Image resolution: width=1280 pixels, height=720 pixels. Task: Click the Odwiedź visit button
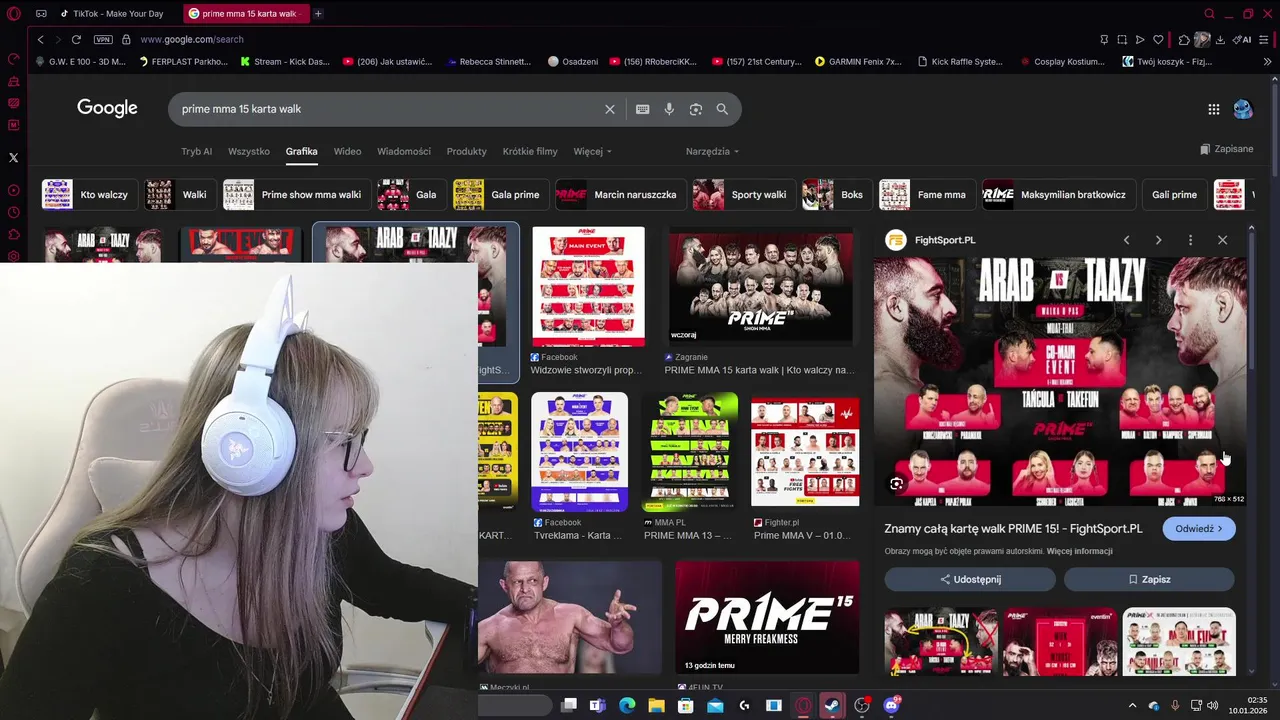1199,529
